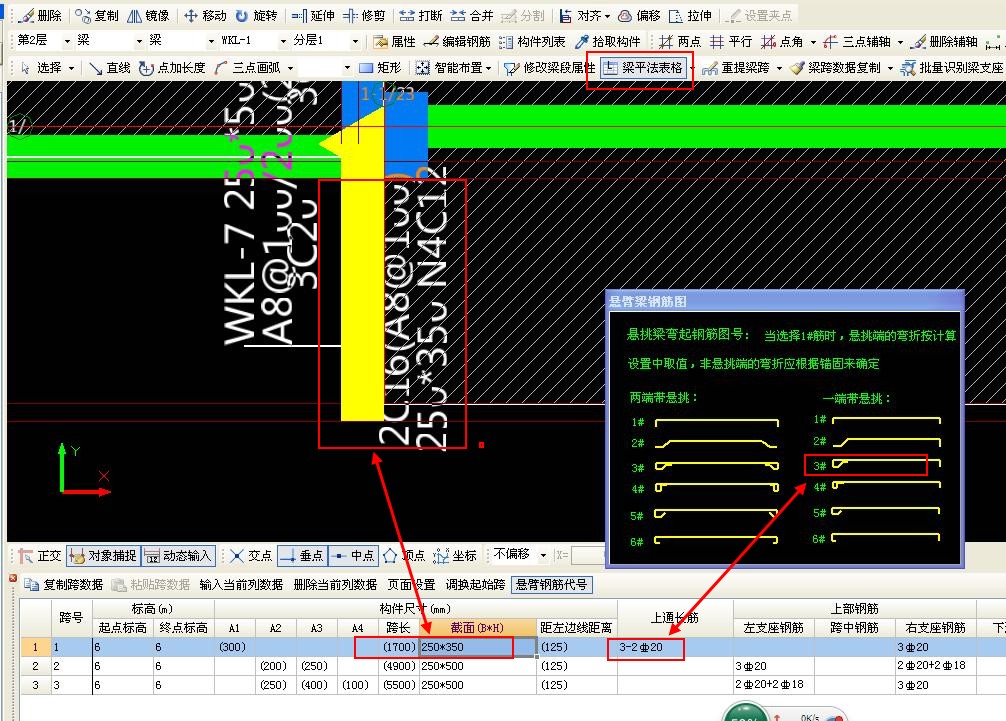This screenshot has height=721, width=1006.
Task: Select the 合并 merge tool
Action: tap(472, 15)
